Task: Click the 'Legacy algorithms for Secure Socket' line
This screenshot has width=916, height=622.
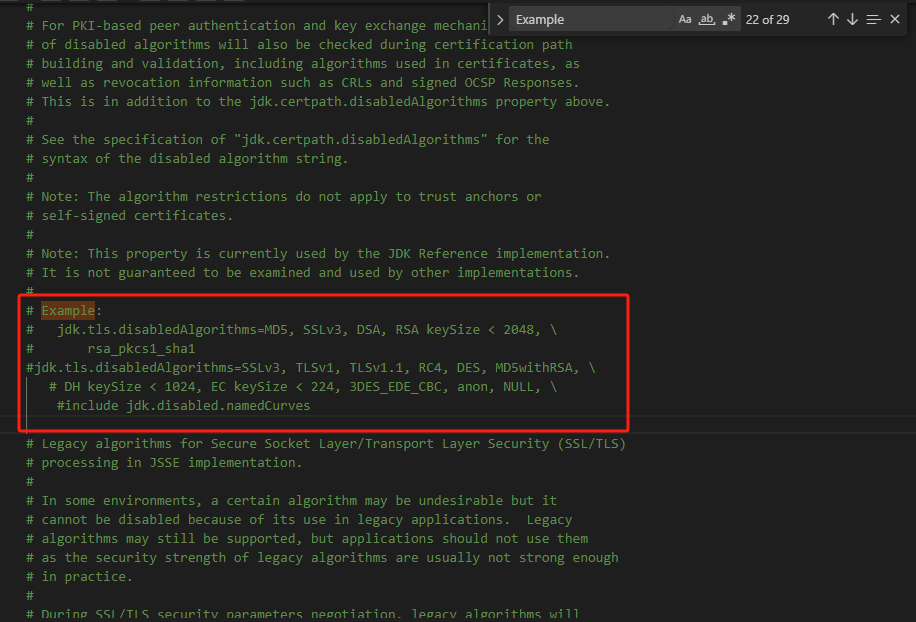Action: coord(330,443)
